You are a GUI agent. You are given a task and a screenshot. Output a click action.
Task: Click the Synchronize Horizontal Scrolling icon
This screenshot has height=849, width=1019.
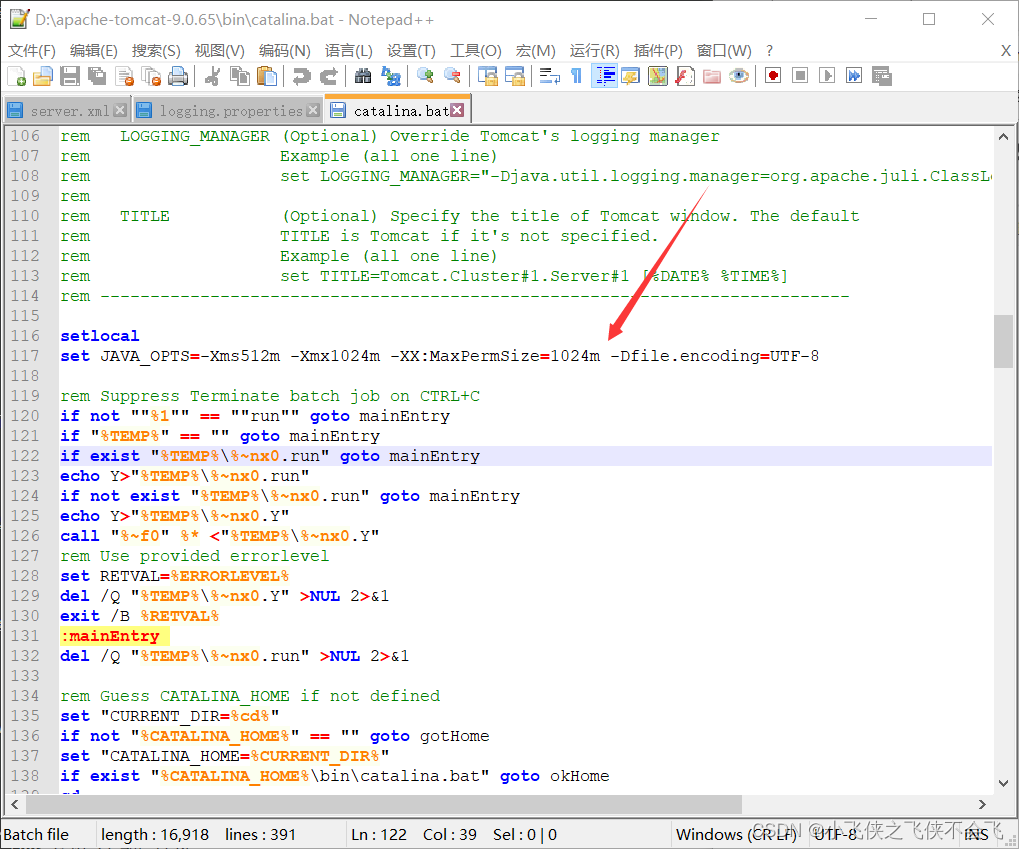(515, 77)
